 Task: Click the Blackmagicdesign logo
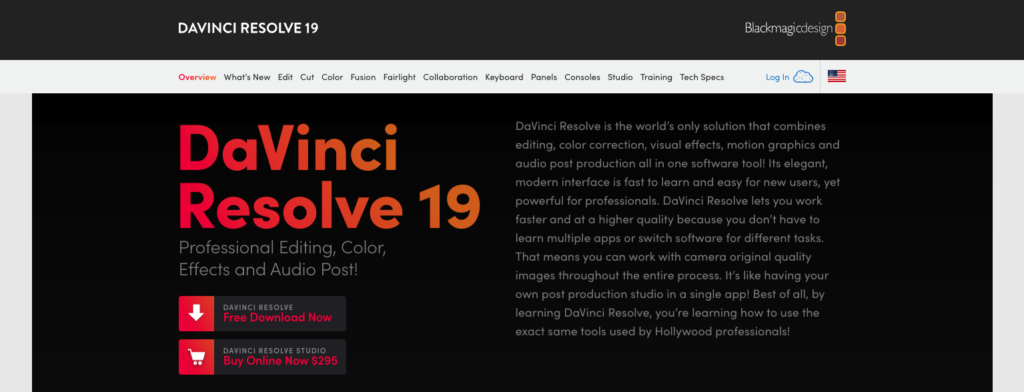[795, 29]
